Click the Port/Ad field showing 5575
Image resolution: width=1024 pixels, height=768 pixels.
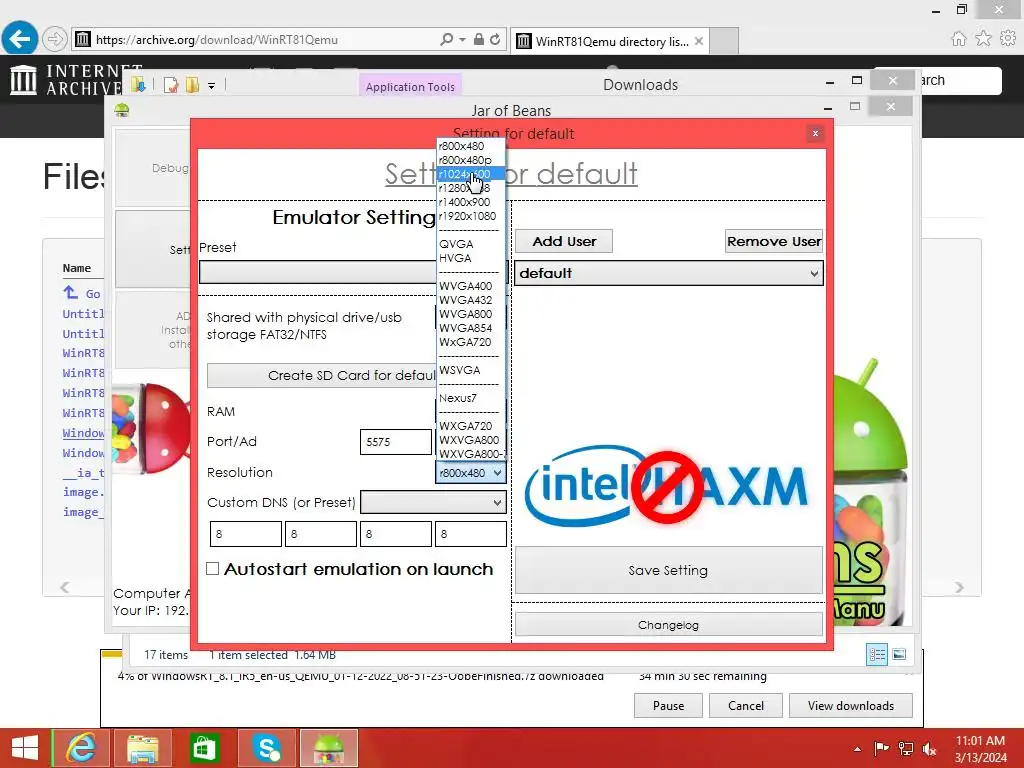tap(396, 442)
